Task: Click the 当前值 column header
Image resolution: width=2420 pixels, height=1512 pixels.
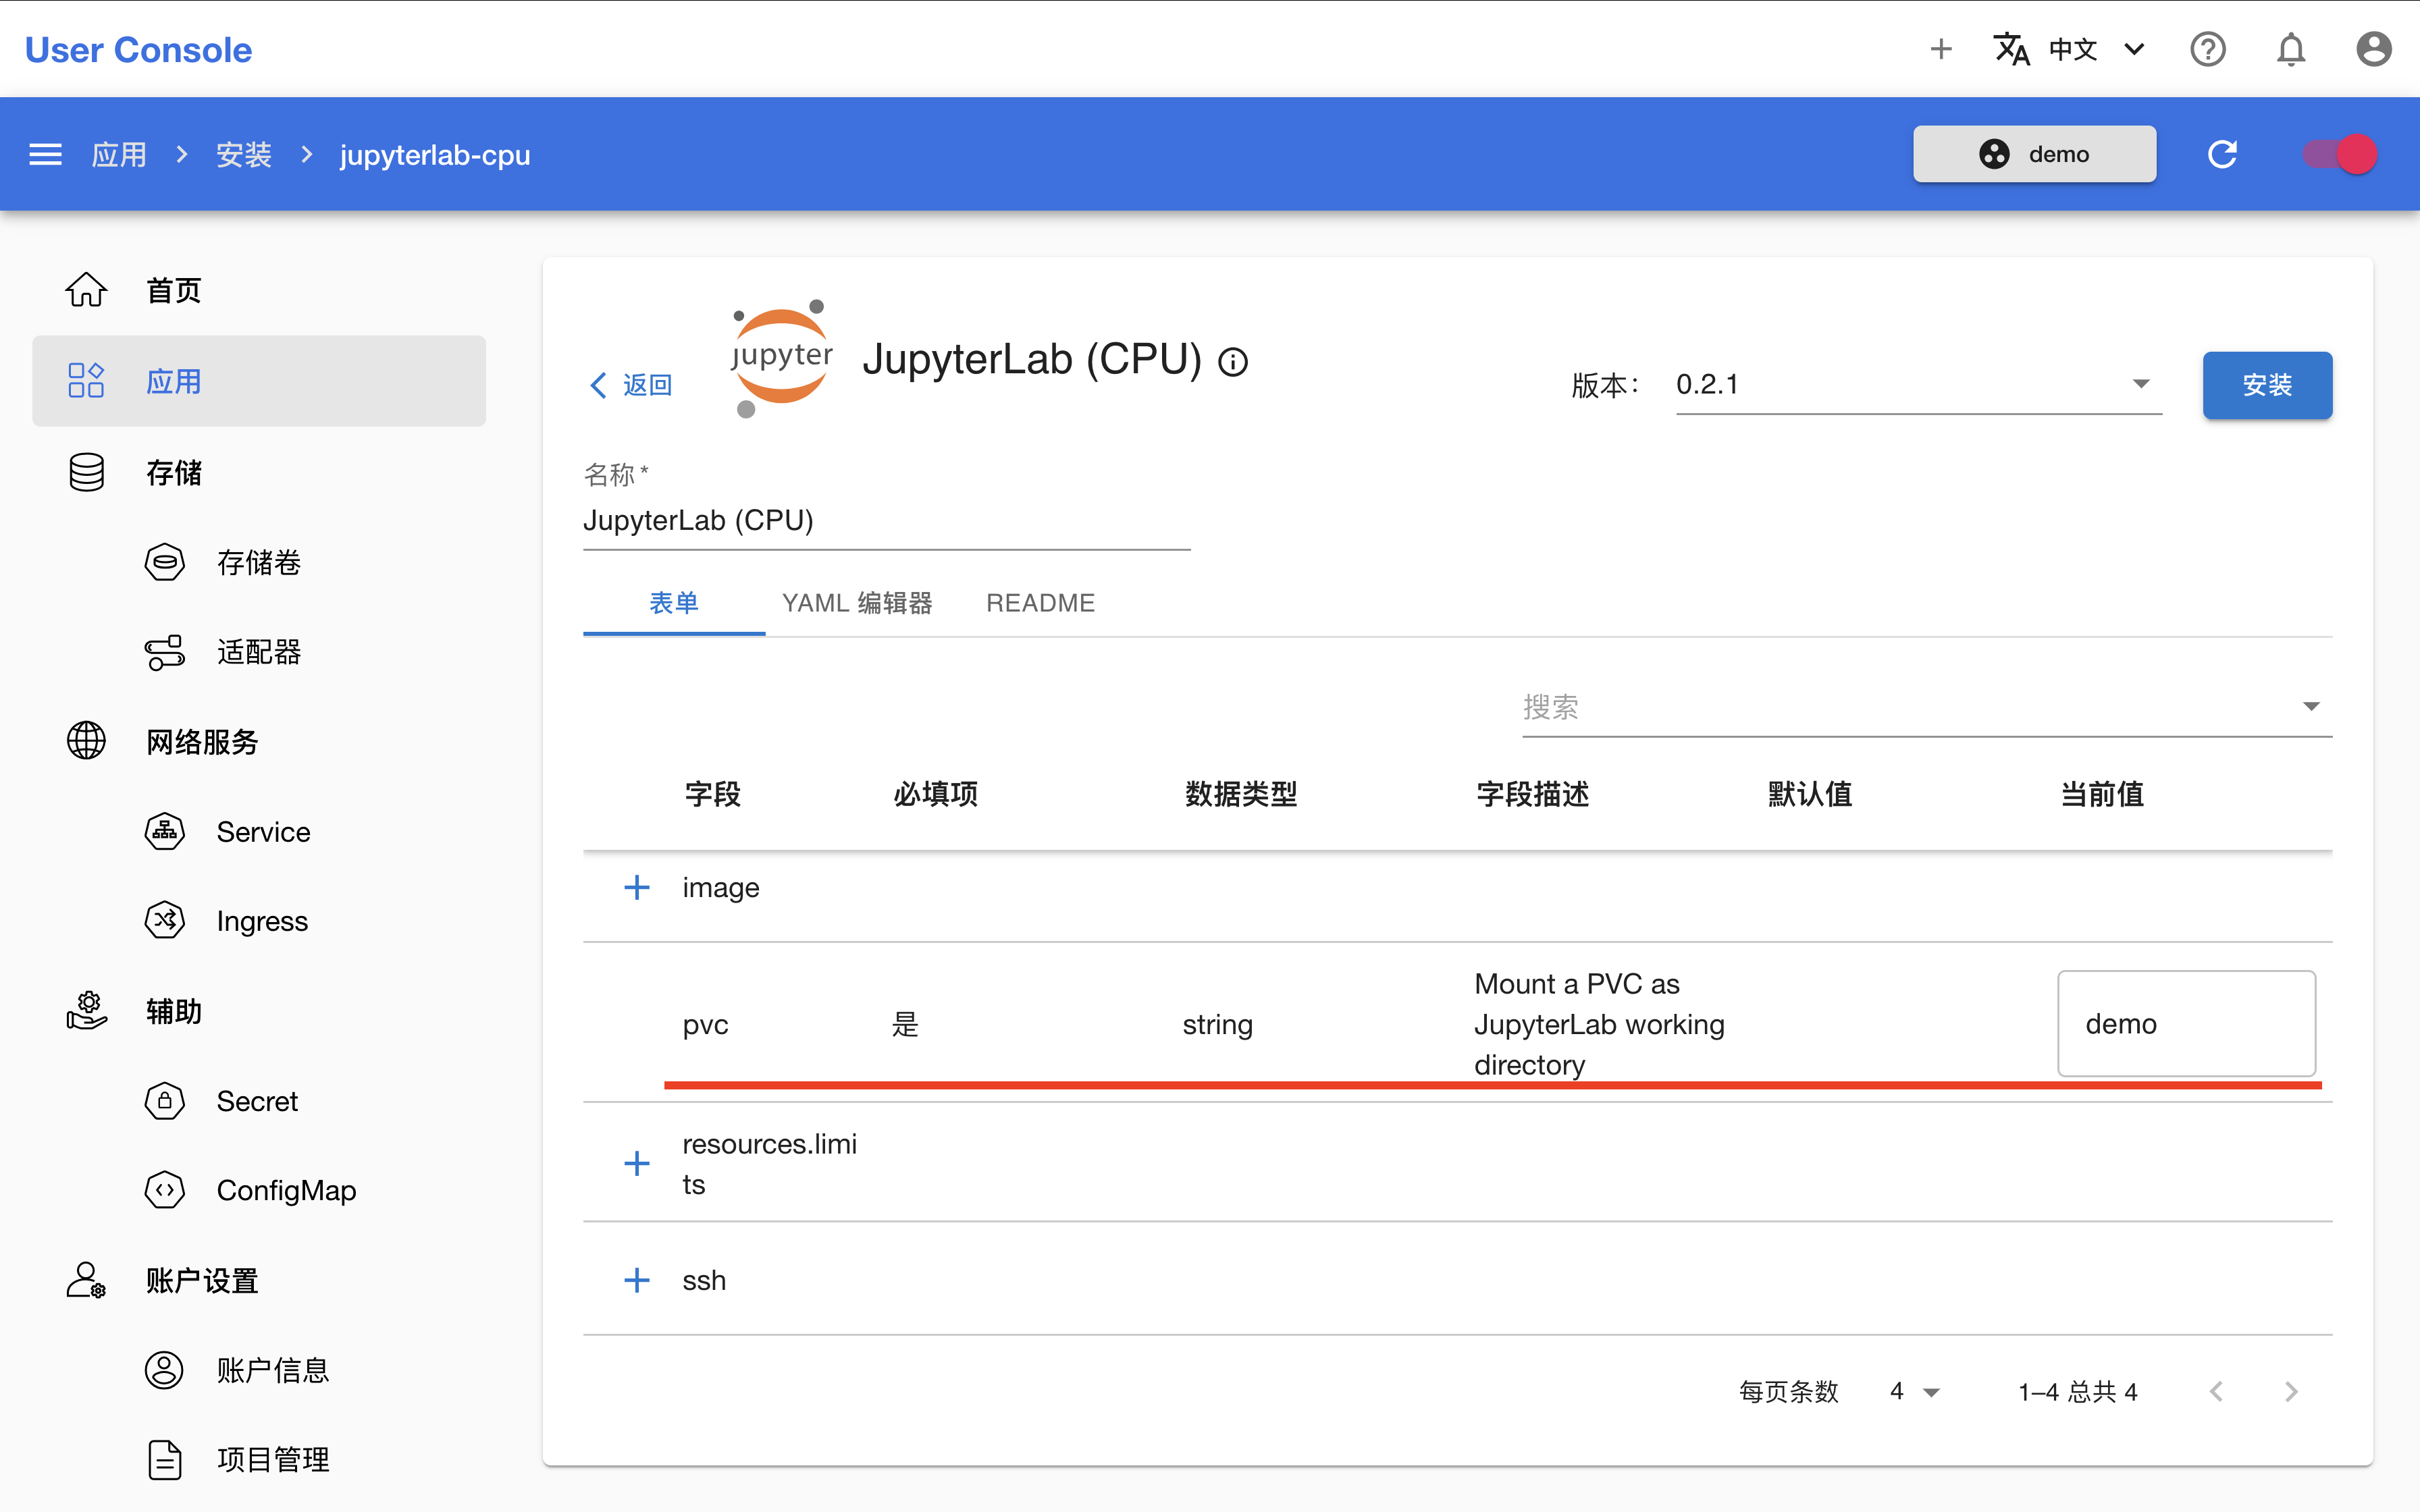Action: pyautogui.click(x=2102, y=794)
